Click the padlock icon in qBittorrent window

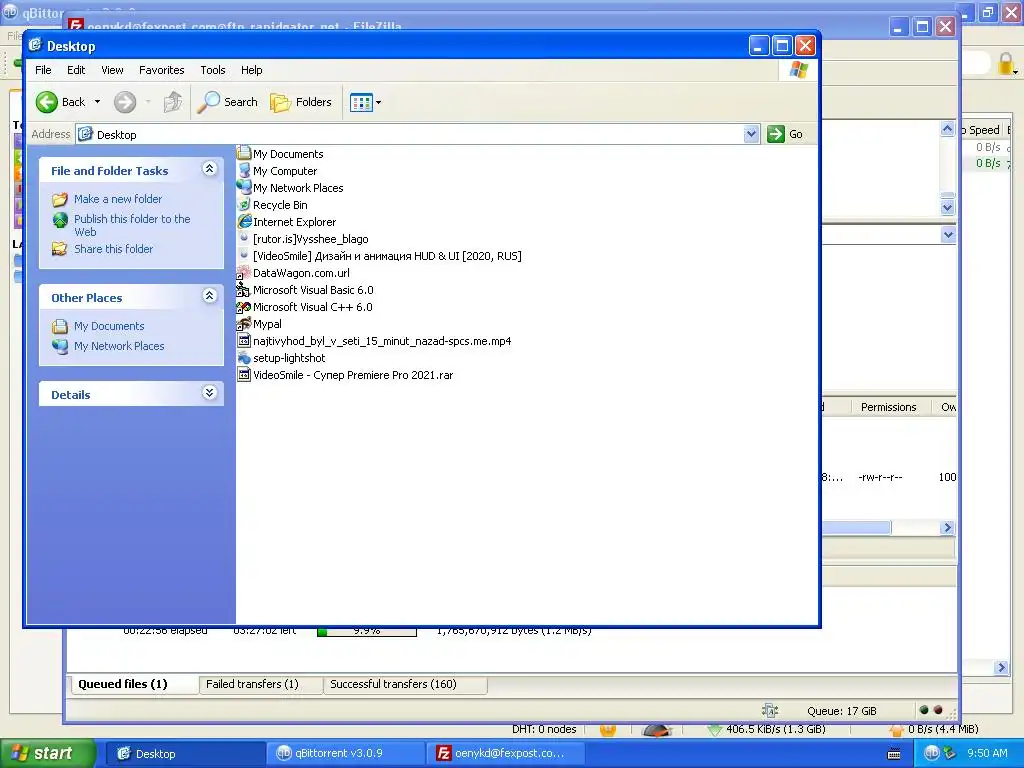tap(1006, 64)
